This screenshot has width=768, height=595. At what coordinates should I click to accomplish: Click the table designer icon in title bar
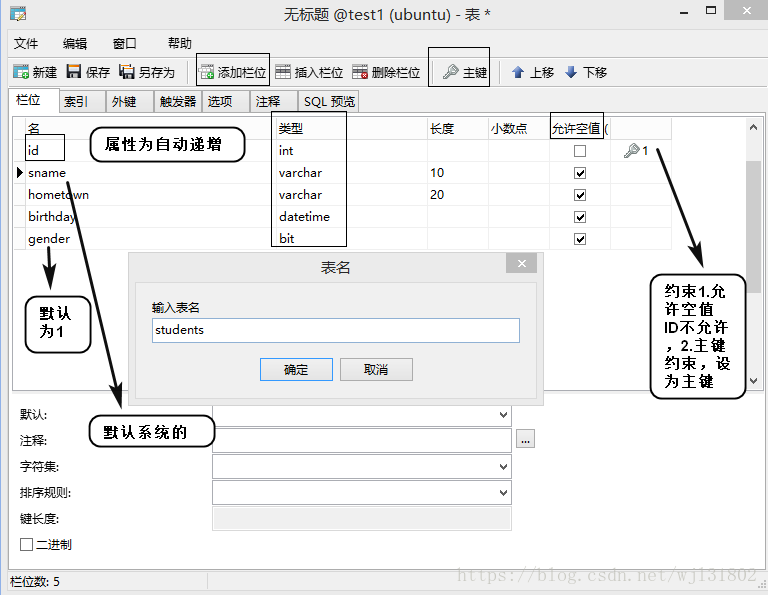pyautogui.click(x=18, y=14)
